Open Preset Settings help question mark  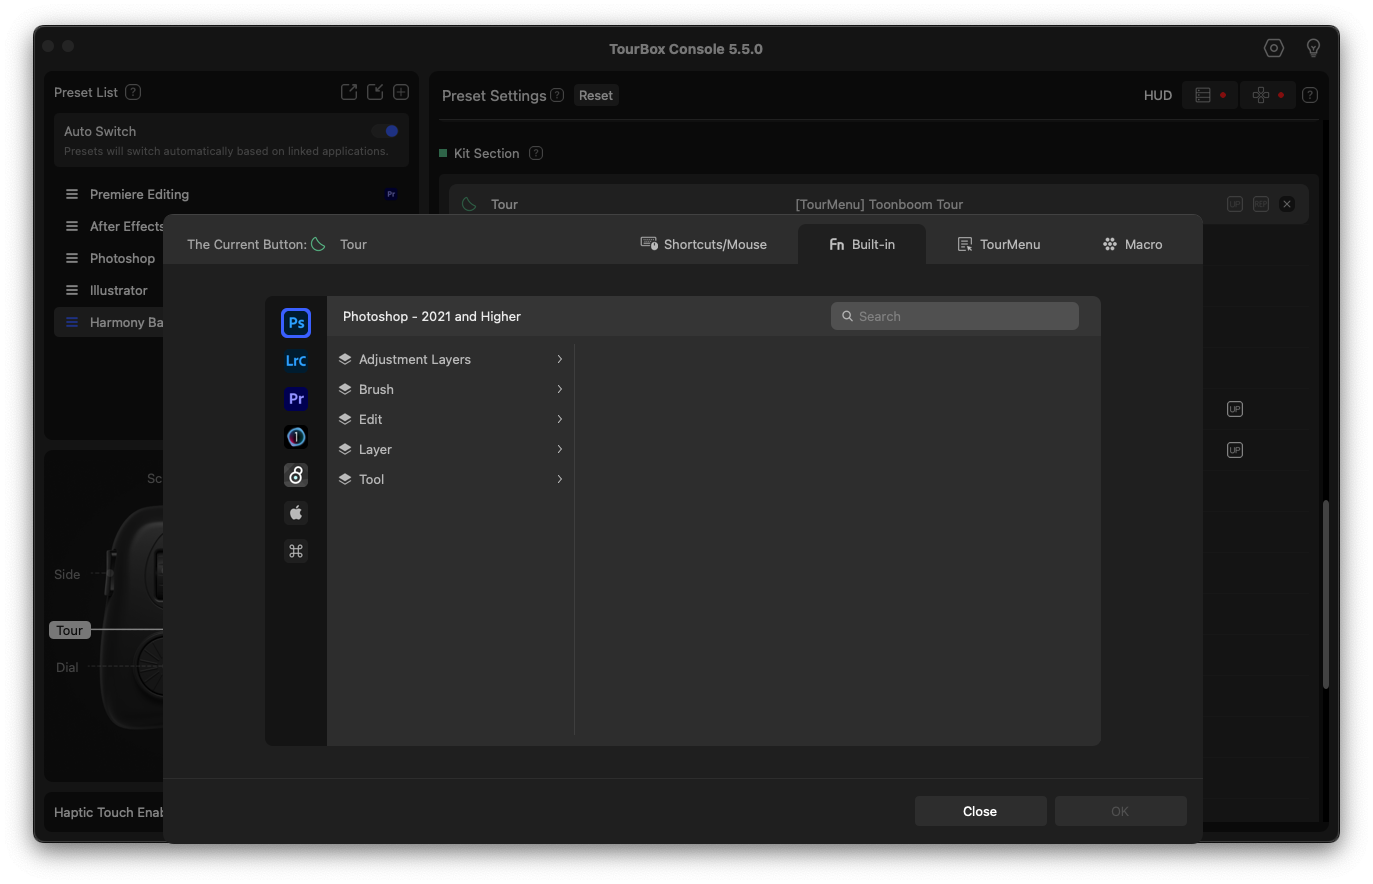click(557, 95)
